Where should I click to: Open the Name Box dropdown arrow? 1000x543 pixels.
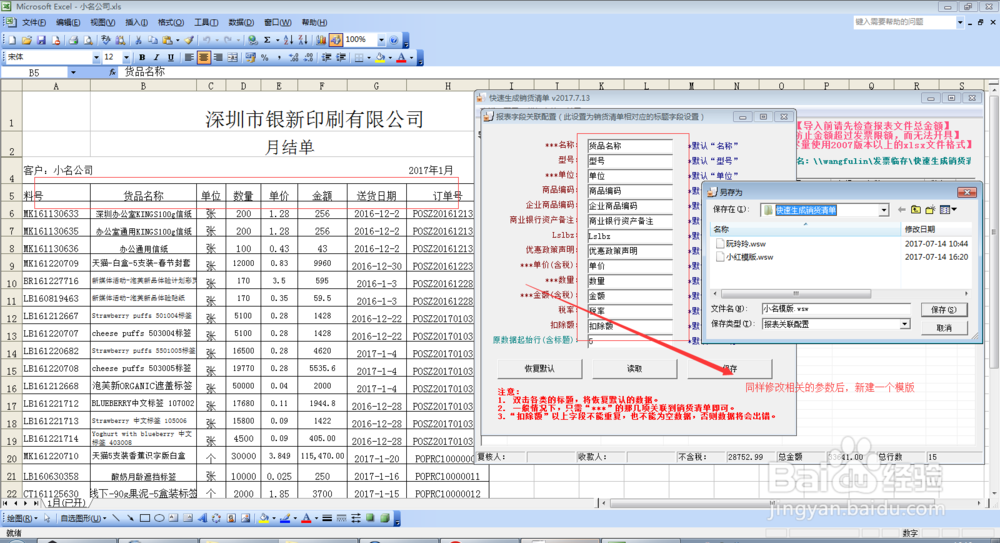pyautogui.click(x=73, y=73)
